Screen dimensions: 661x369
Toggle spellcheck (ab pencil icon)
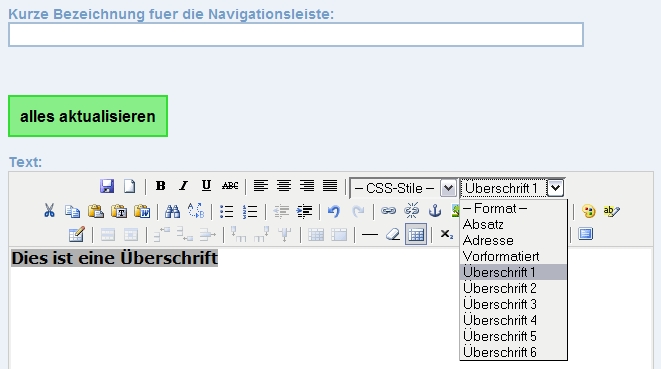click(x=611, y=211)
